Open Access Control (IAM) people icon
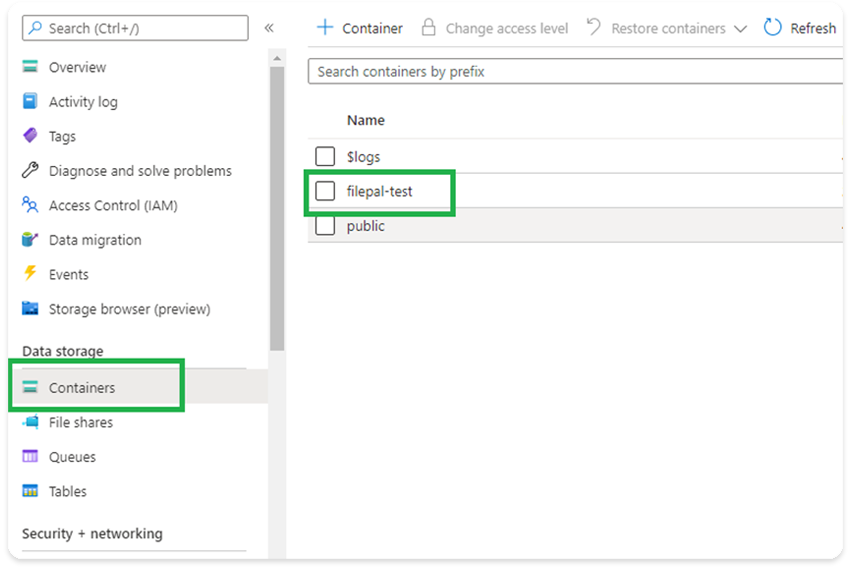Screen dimensions: 850x567 [30, 205]
